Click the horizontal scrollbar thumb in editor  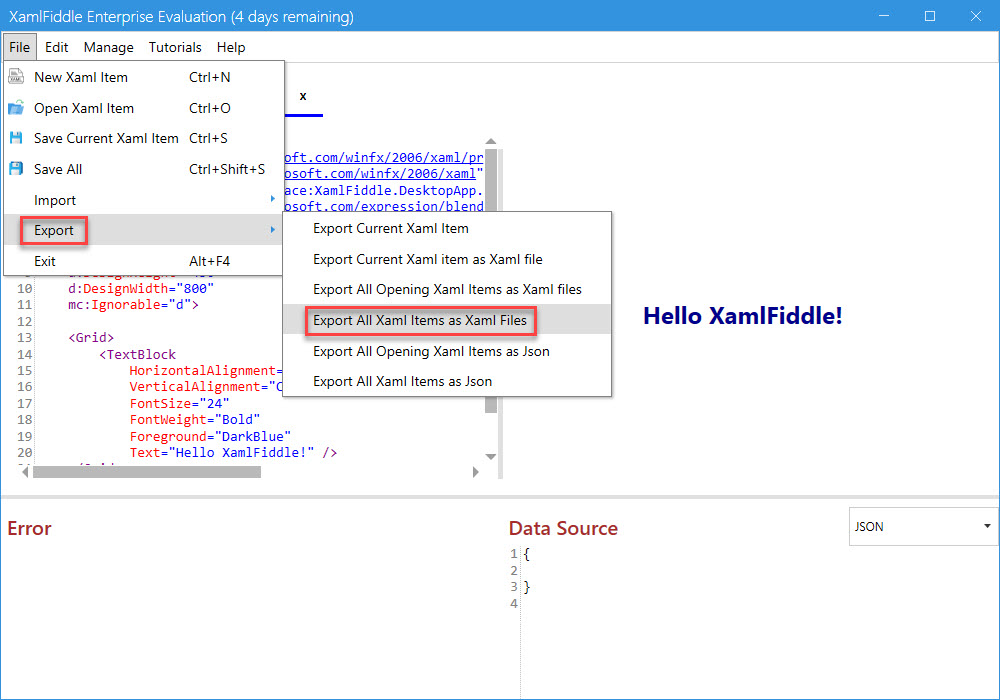click(147, 472)
